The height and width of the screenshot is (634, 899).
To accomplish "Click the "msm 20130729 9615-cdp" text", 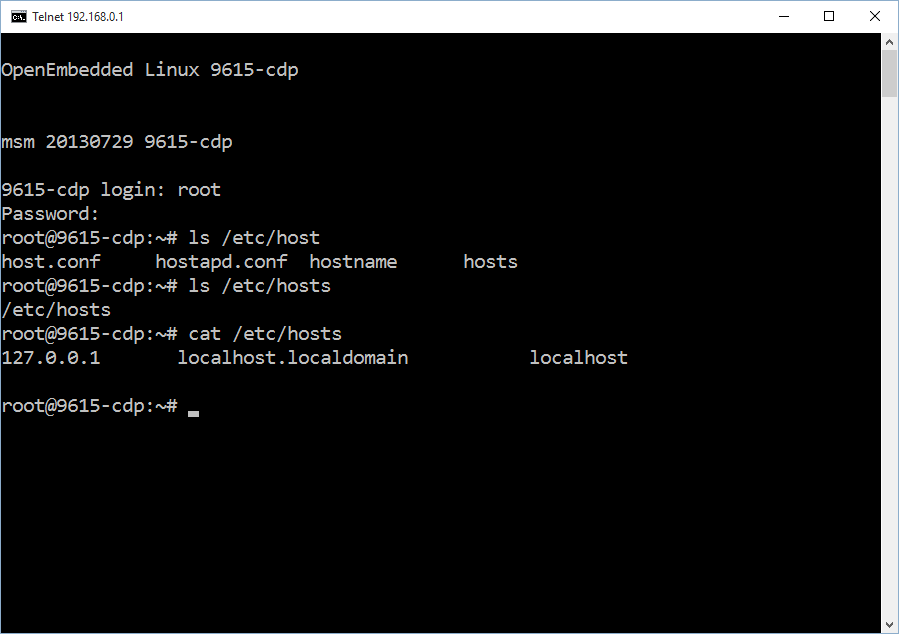I will (117, 142).
